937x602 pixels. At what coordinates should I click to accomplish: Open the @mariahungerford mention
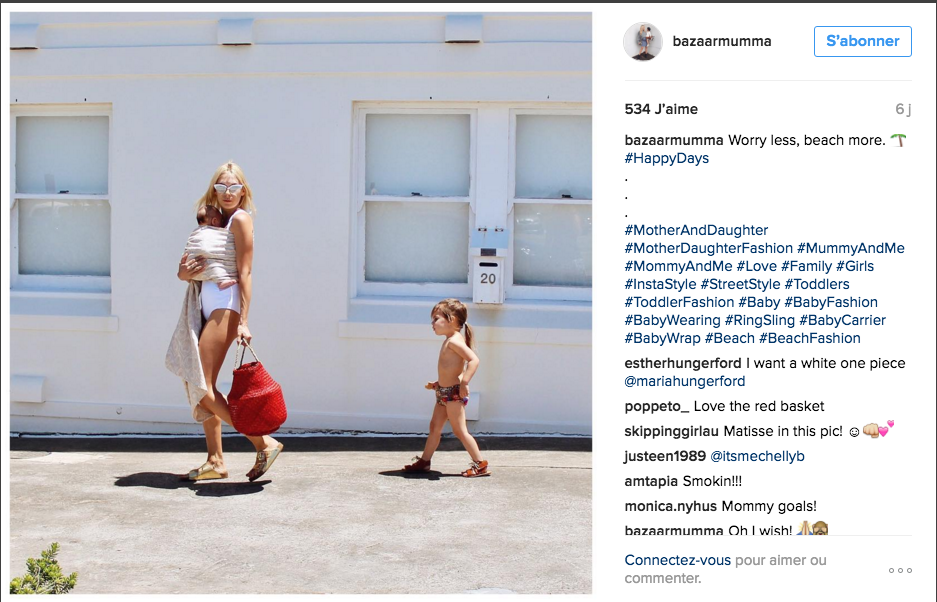click(685, 381)
